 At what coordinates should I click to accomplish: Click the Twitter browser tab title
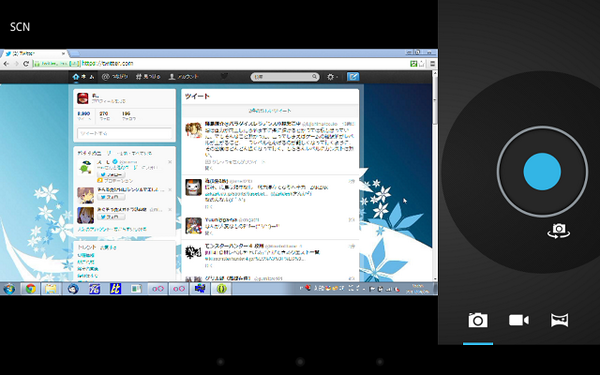pyautogui.click(x=24, y=54)
